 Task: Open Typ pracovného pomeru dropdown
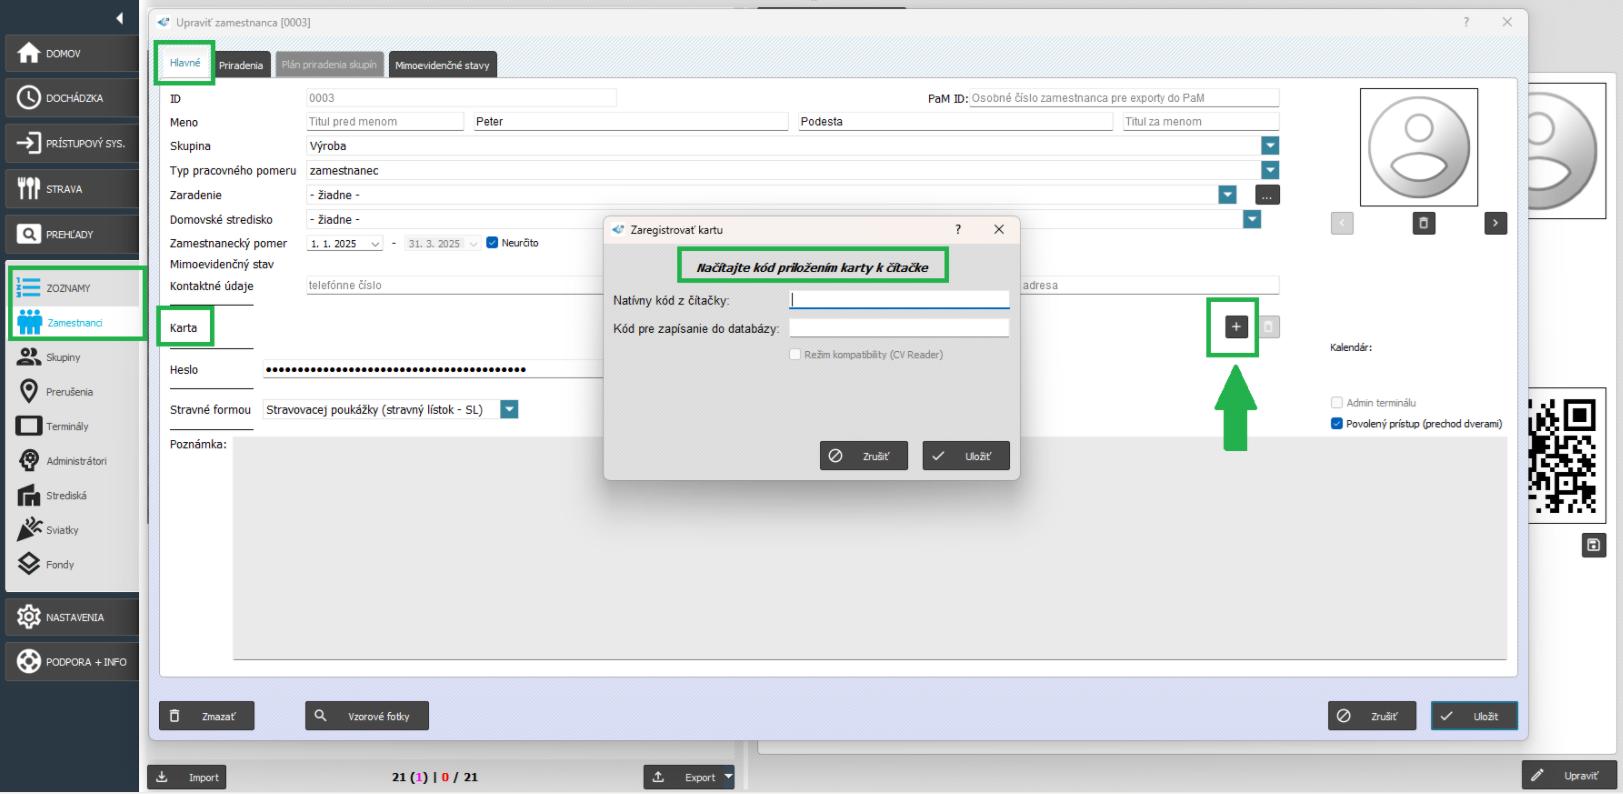click(1270, 171)
